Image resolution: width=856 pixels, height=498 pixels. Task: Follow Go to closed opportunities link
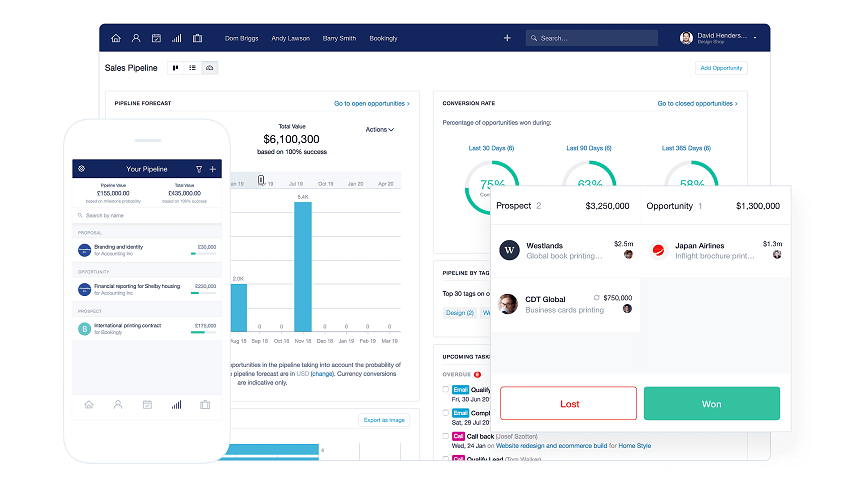point(697,103)
